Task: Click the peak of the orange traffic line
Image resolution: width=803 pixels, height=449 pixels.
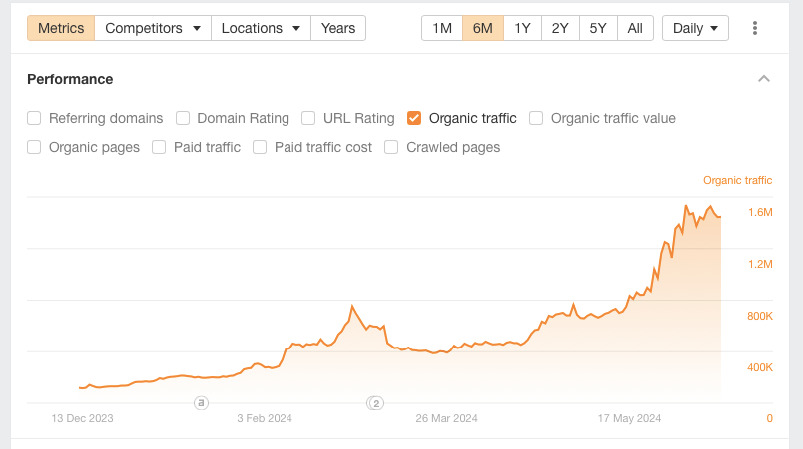Action: [x=686, y=207]
